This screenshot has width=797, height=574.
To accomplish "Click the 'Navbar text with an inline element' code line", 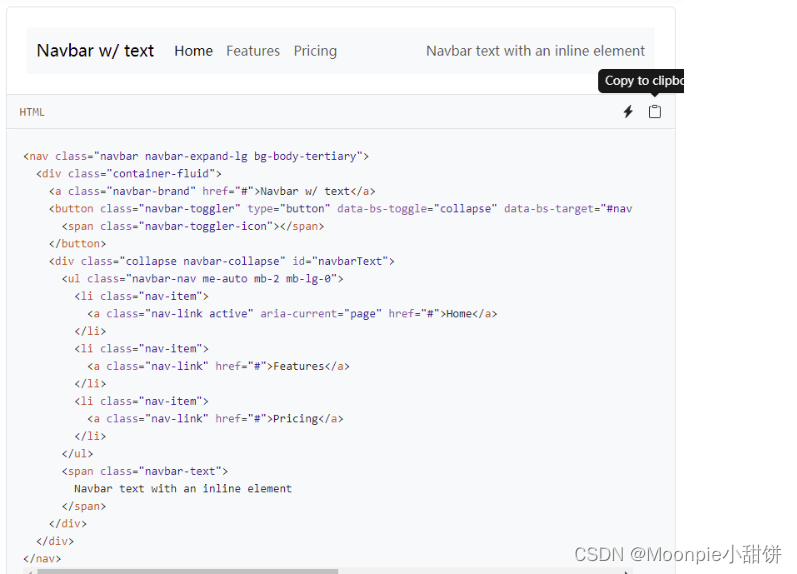I will tap(183, 489).
